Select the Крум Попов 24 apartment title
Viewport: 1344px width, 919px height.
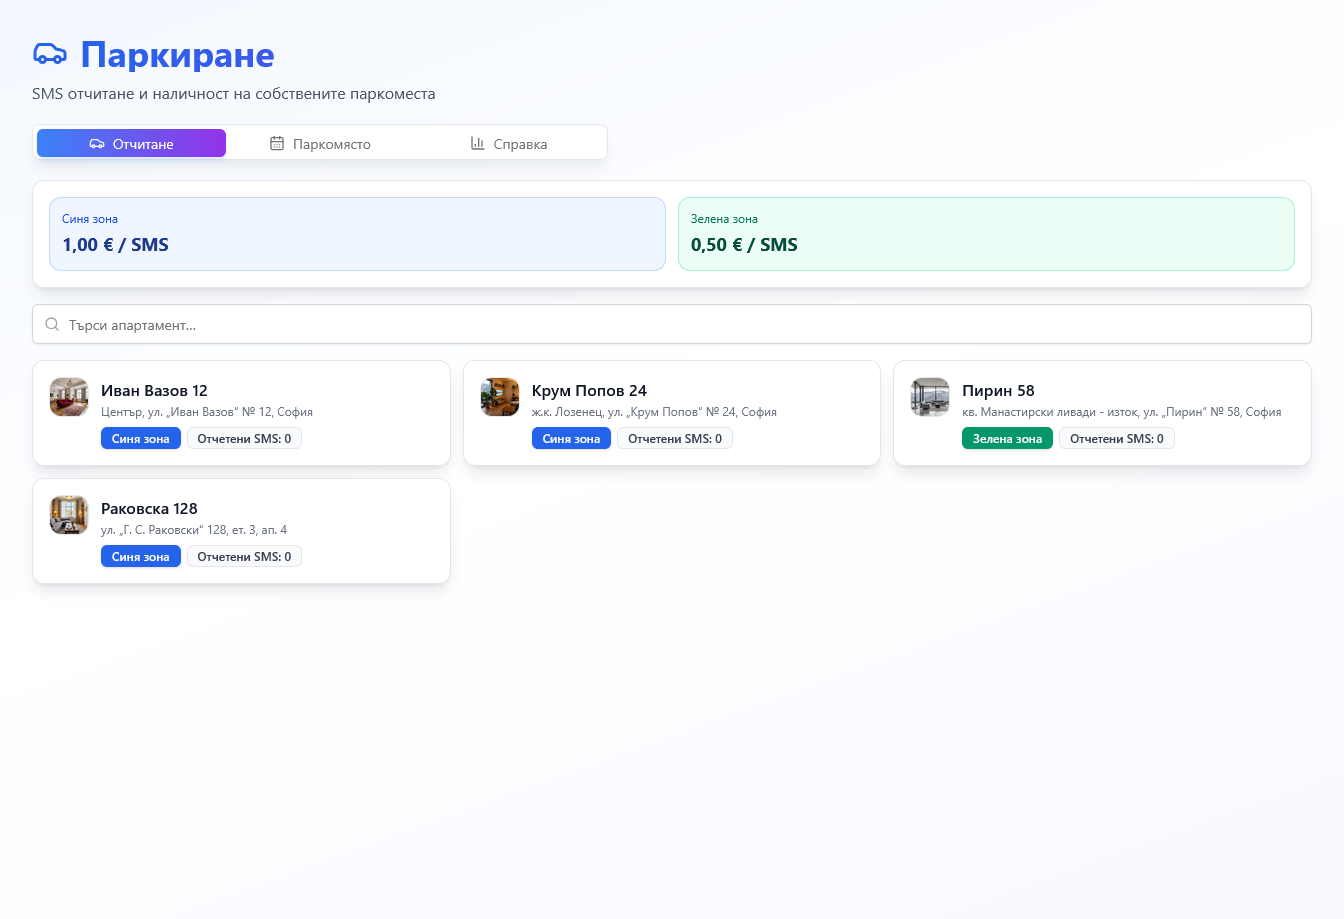[x=589, y=391]
